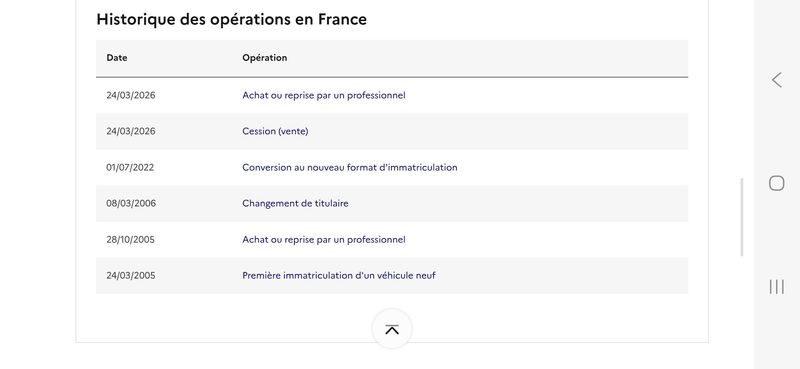800x369 pixels.
Task: Open 'Première immatriculation d'un véhicule neuf'
Action: pos(339,276)
